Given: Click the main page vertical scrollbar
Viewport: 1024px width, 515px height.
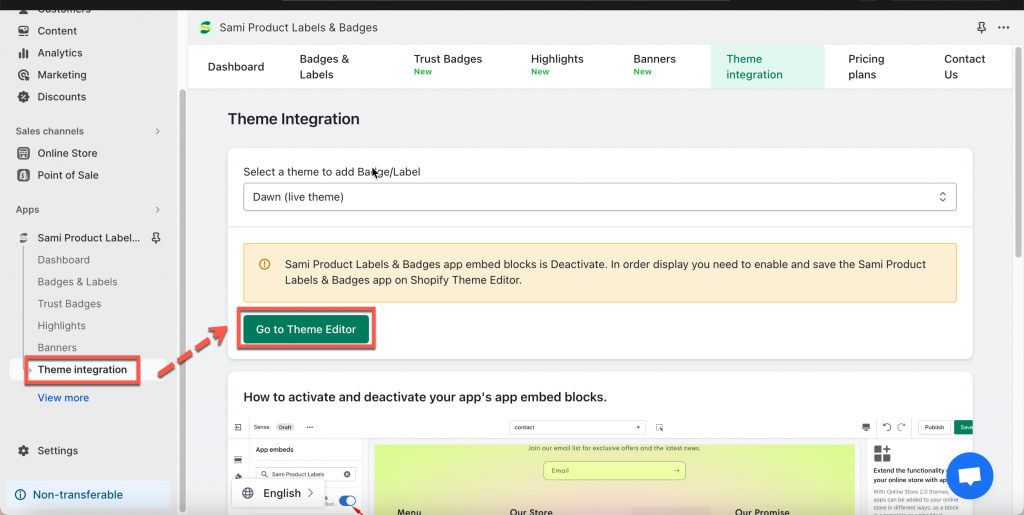Looking at the screenshot, I should coord(1018,150).
